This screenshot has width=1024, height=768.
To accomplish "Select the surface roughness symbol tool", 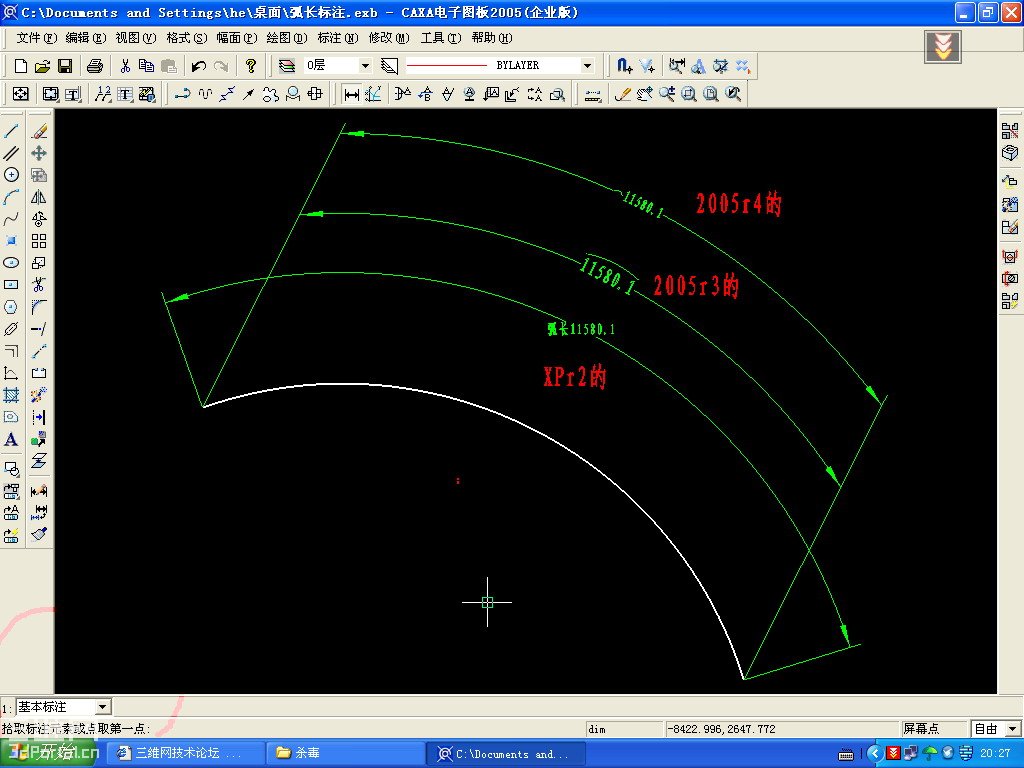I will (x=447, y=94).
